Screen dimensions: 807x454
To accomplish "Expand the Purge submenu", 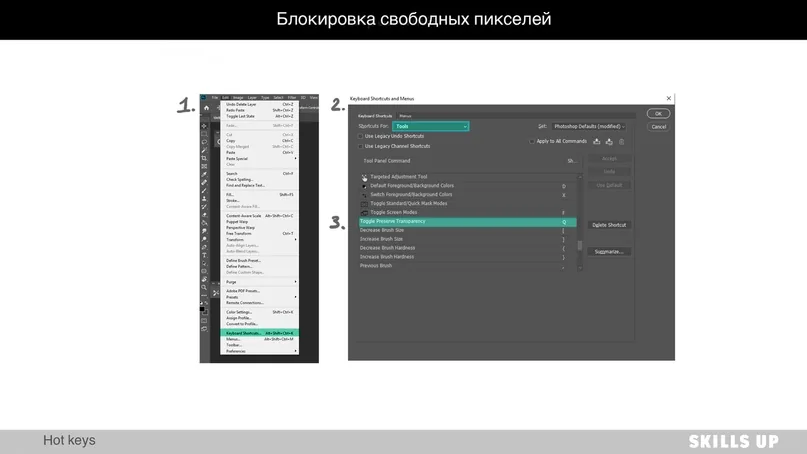I will pos(259,282).
